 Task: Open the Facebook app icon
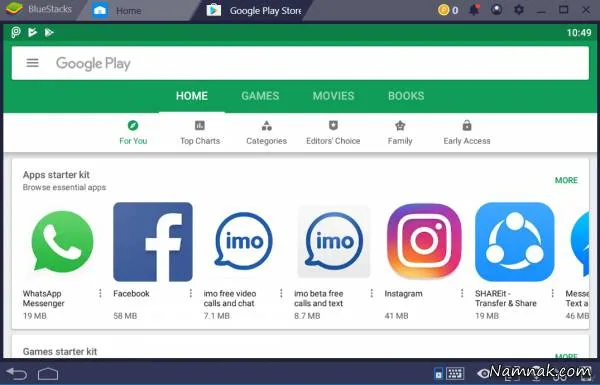coord(153,242)
